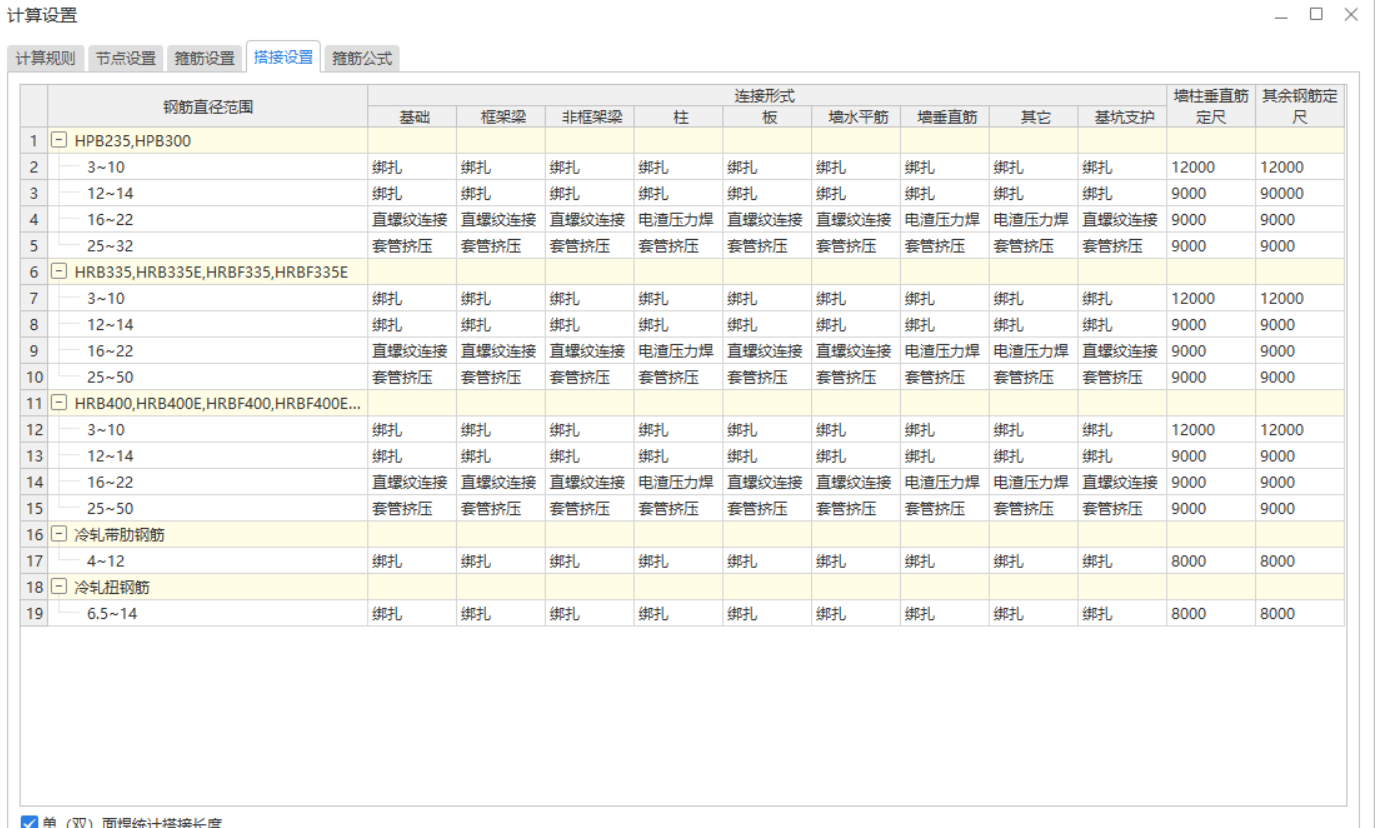This screenshot has width=1375, height=828.
Task: Open the 箍筋设置 tab
Action: tap(205, 58)
